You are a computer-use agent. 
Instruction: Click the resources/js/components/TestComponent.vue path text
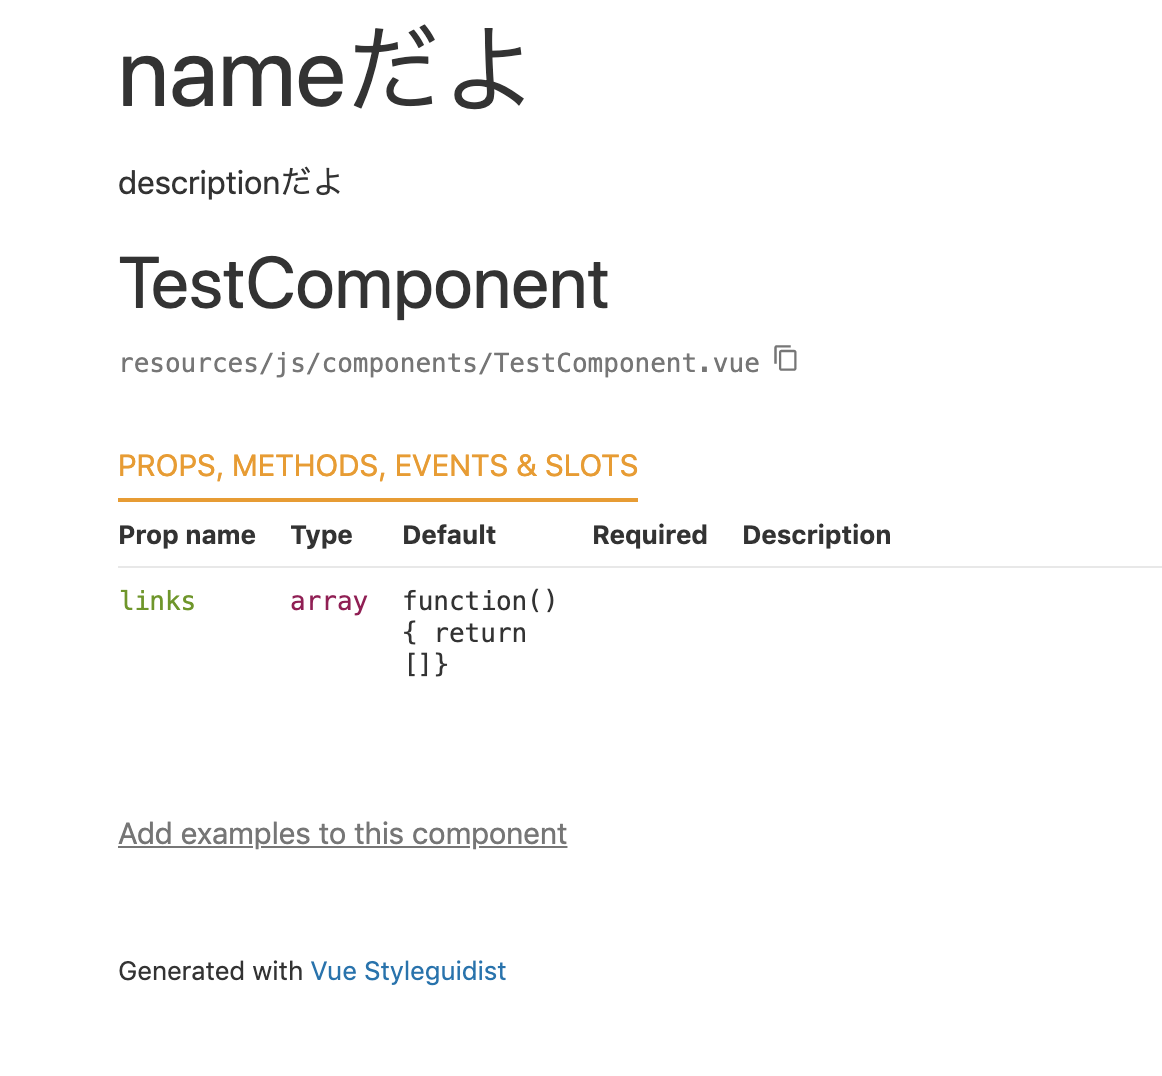pos(438,362)
